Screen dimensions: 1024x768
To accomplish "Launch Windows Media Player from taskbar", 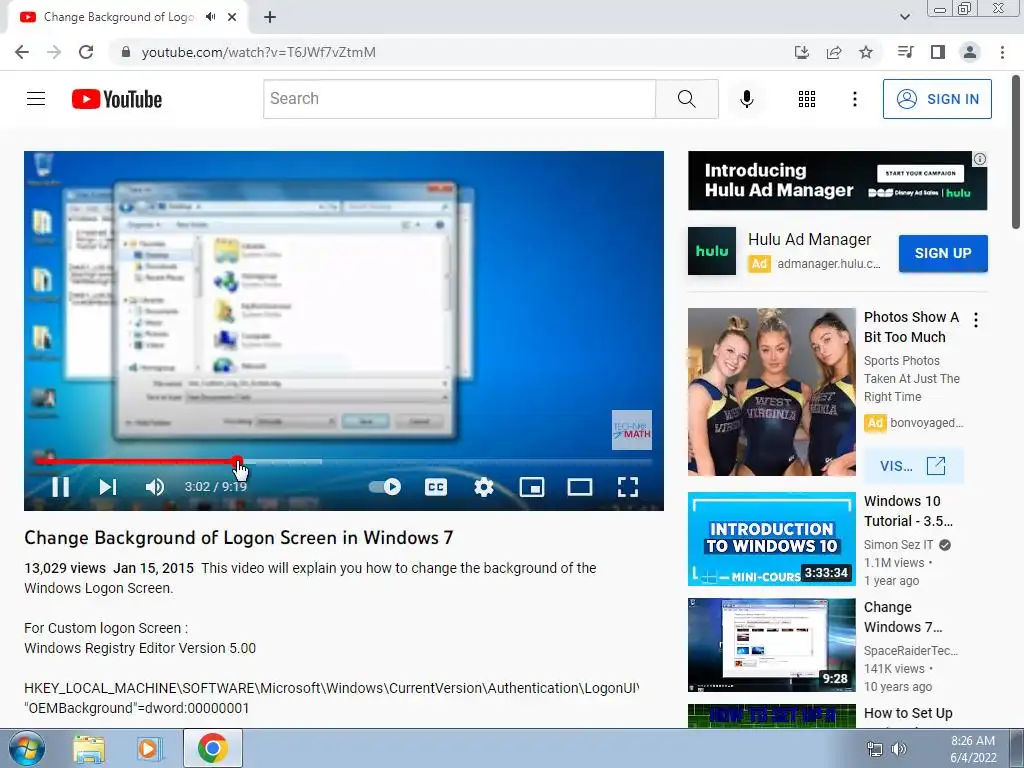I will click(149, 749).
